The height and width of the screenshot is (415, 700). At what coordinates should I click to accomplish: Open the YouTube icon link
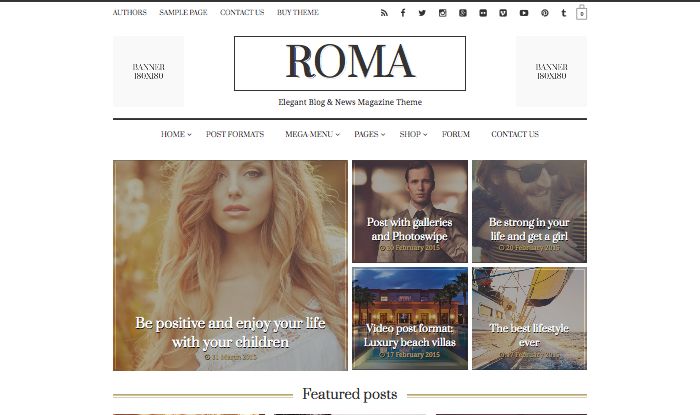point(524,13)
